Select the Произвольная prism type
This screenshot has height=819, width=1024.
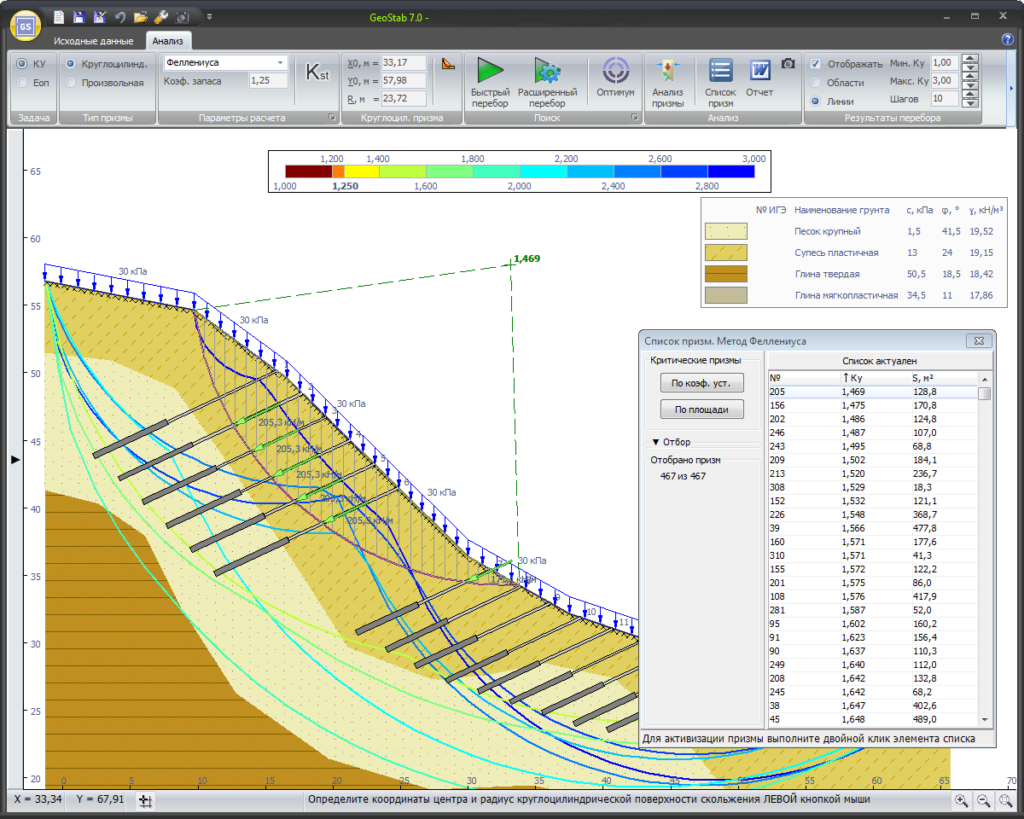pos(70,82)
